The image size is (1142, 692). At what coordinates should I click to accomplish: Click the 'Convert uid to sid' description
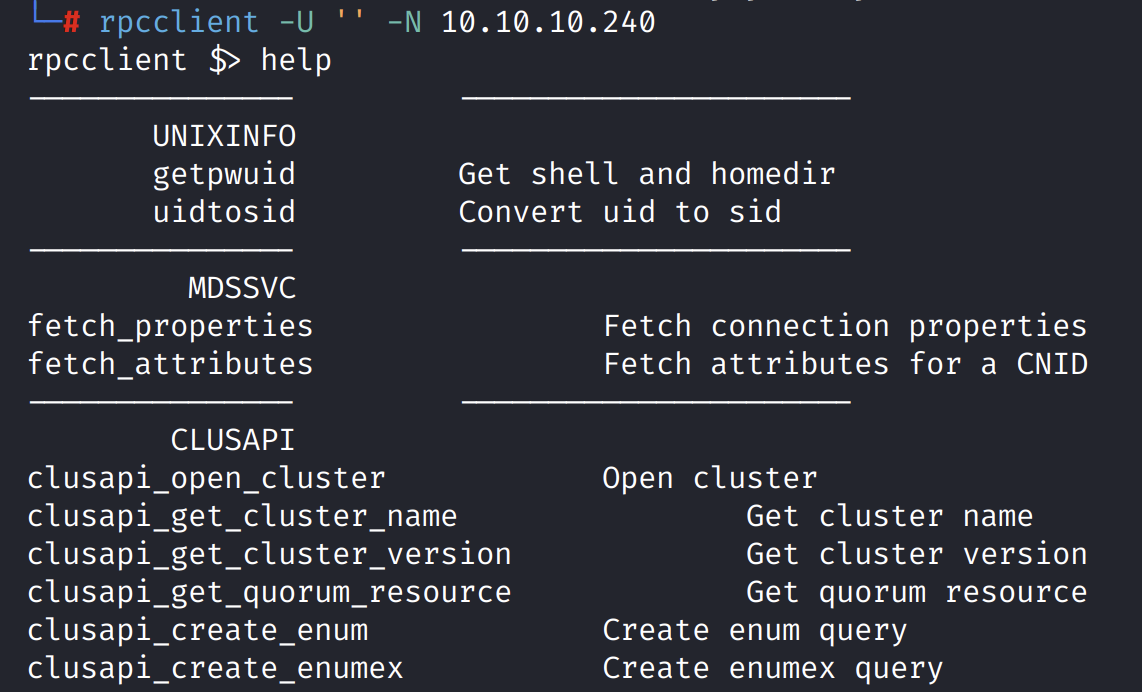tap(619, 212)
